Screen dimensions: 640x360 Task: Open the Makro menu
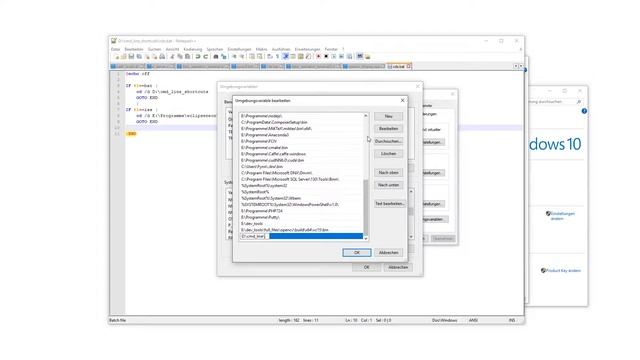[x=262, y=49]
